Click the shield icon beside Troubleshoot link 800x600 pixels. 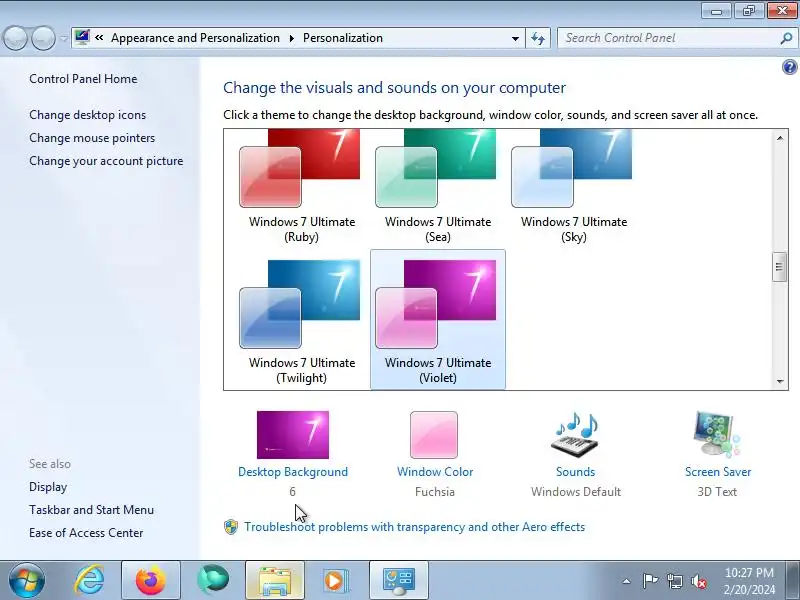tap(231, 527)
